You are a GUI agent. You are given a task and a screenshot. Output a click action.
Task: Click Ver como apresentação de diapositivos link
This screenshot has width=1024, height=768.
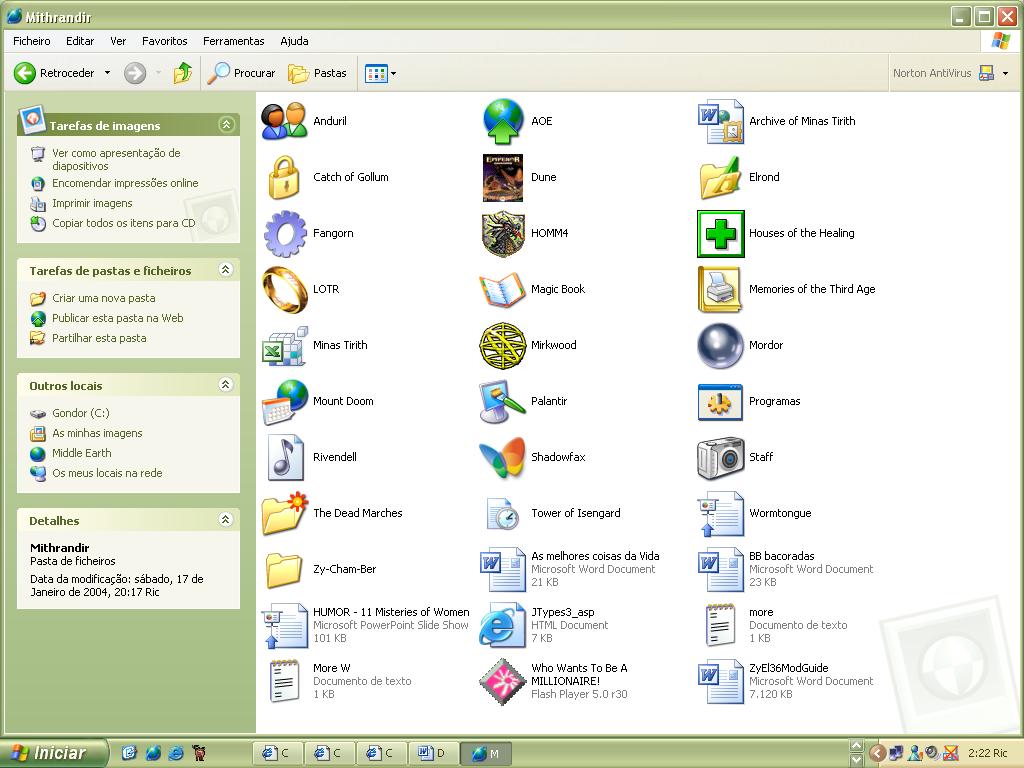coord(116,159)
